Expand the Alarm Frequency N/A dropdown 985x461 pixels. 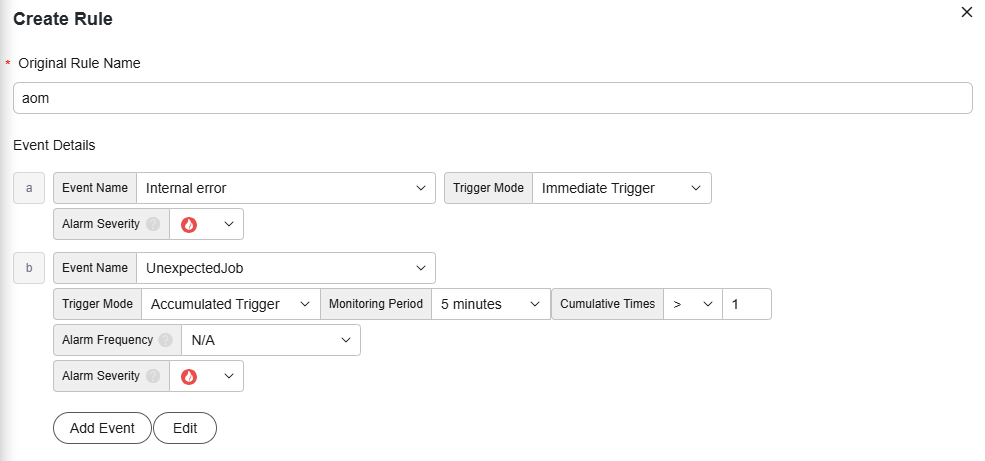271,340
